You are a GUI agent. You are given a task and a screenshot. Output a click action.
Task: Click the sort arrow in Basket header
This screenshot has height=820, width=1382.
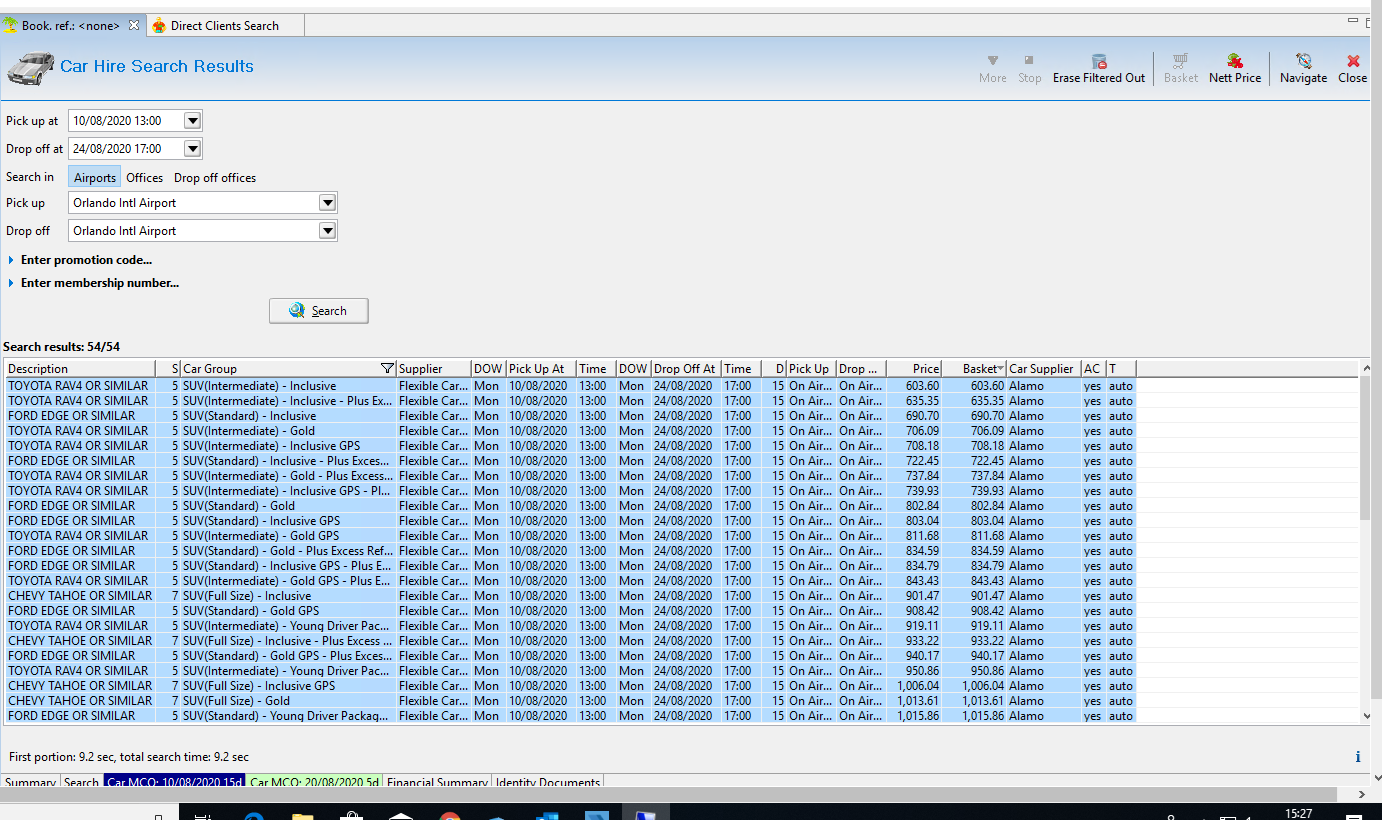pyautogui.click(x=1001, y=369)
